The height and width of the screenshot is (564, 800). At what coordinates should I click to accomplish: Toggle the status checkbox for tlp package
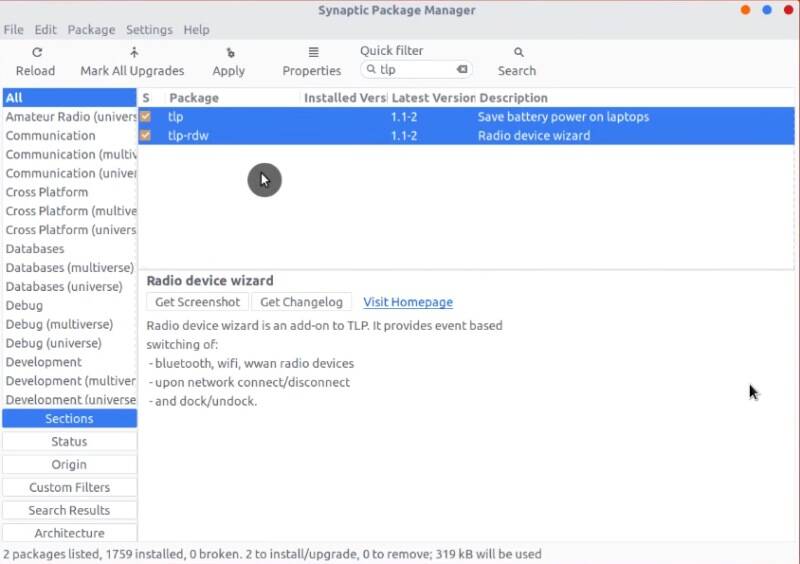tap(146, 116)
